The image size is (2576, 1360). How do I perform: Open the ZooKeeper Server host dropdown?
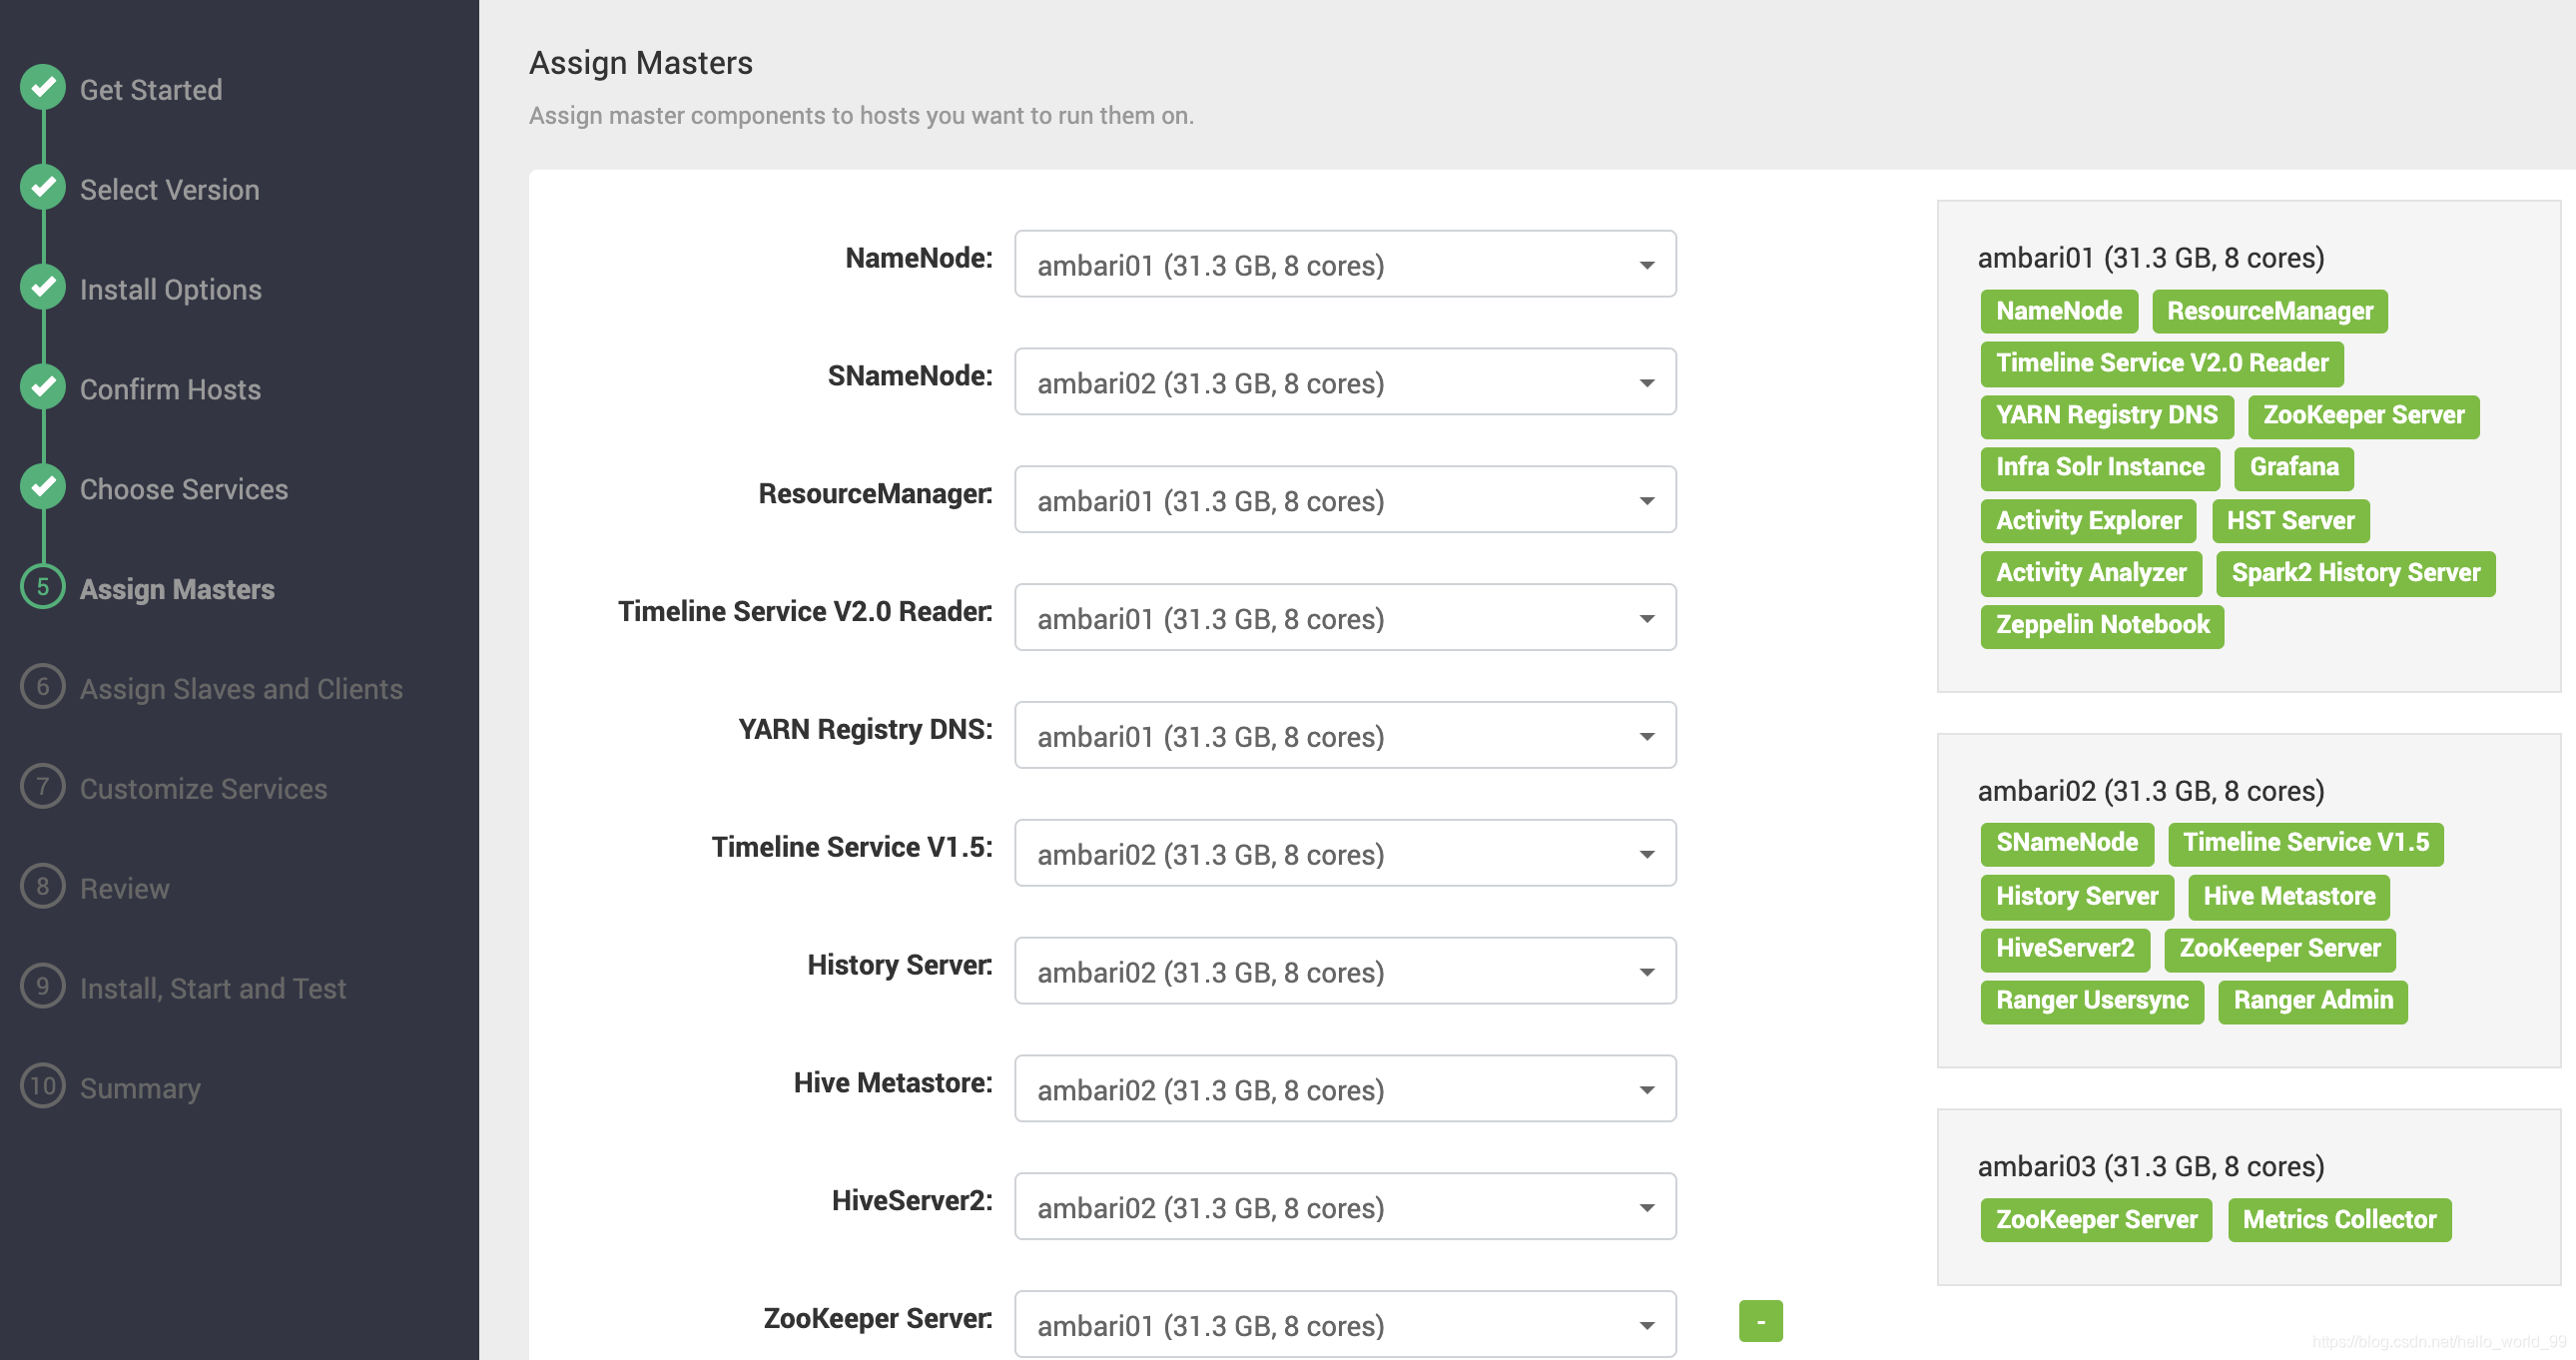(1345, 1325)
